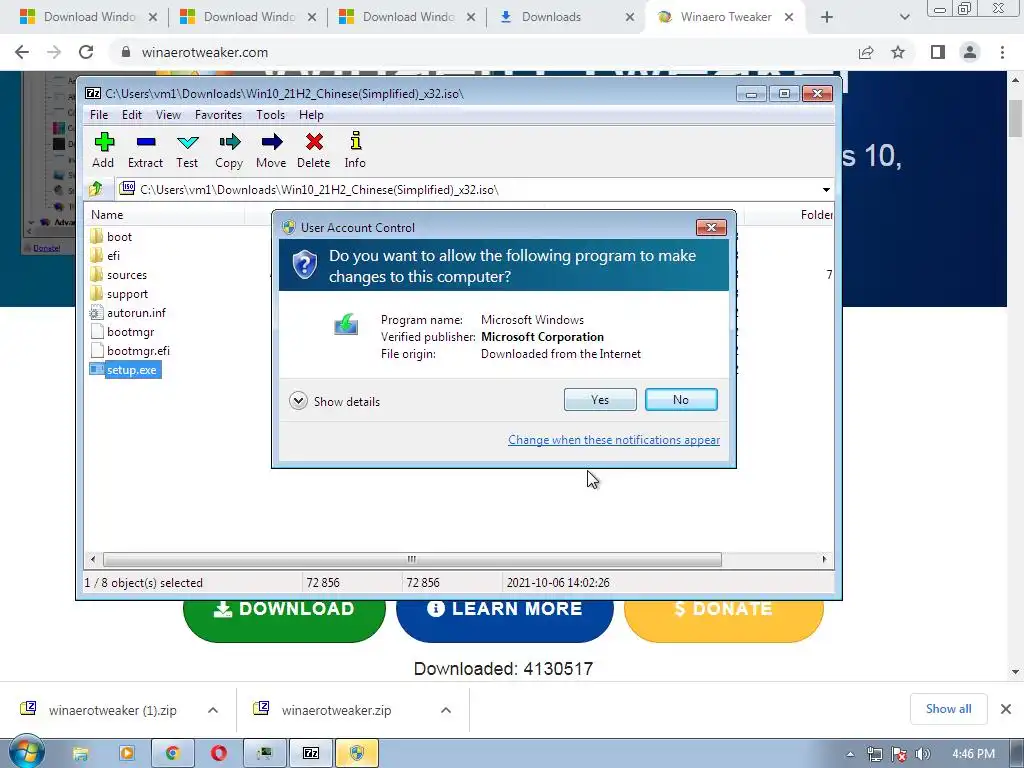Click the Move toolbar icon
Screen dimensions: 1024x768
pyautogui.click(x=271, y=151)
